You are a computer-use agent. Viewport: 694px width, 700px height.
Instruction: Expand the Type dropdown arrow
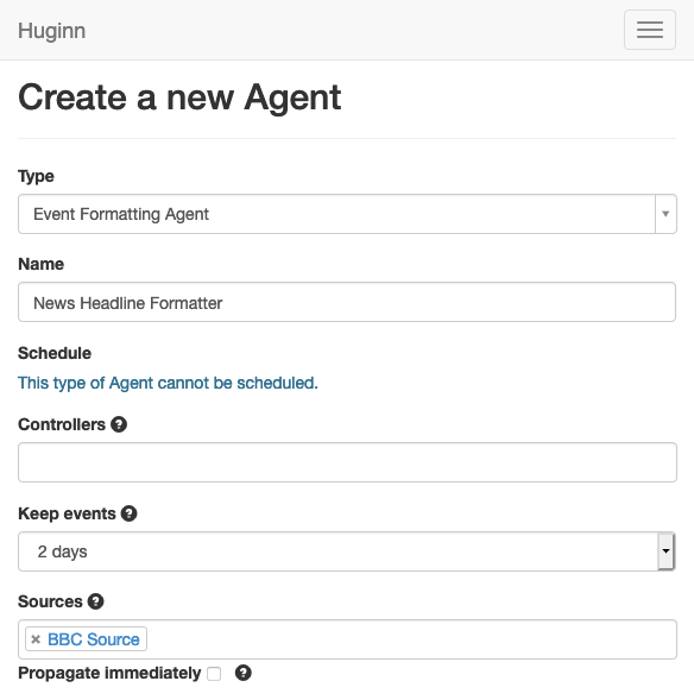666,214
